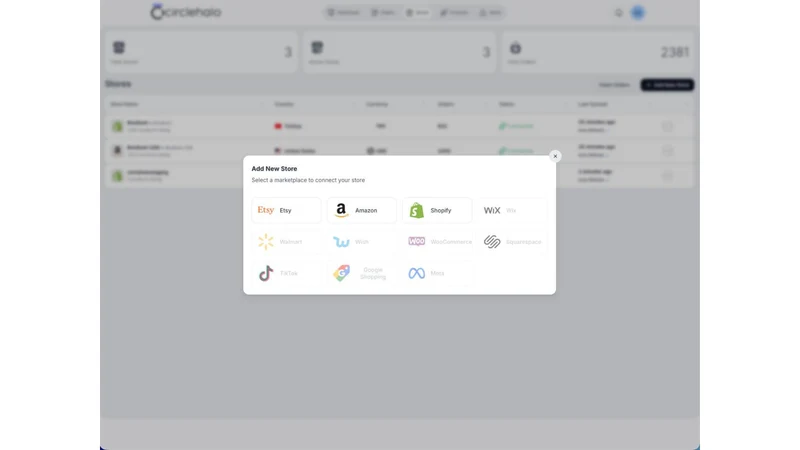800x450 pixels.
Task: Select the Walmart marketplace tile
Action: coord(286,242)
